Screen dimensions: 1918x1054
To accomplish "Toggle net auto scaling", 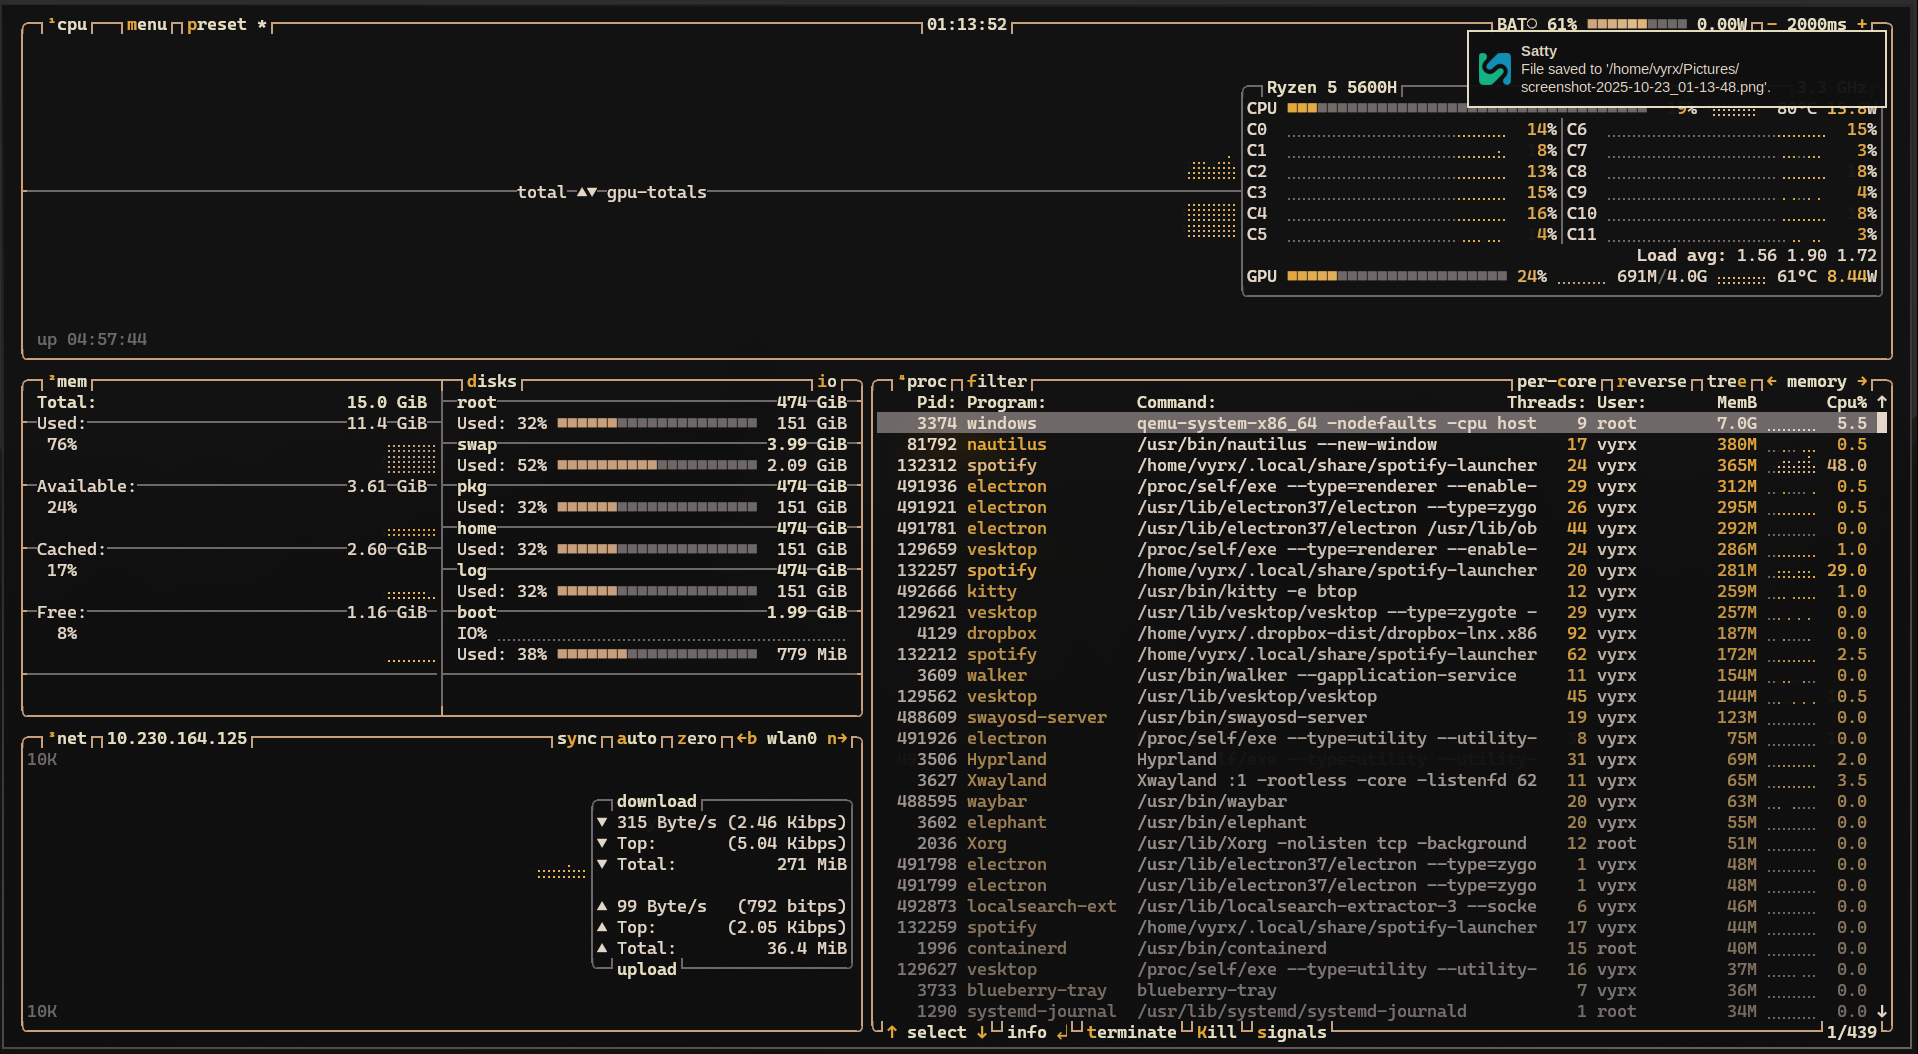I will (637, 739).
